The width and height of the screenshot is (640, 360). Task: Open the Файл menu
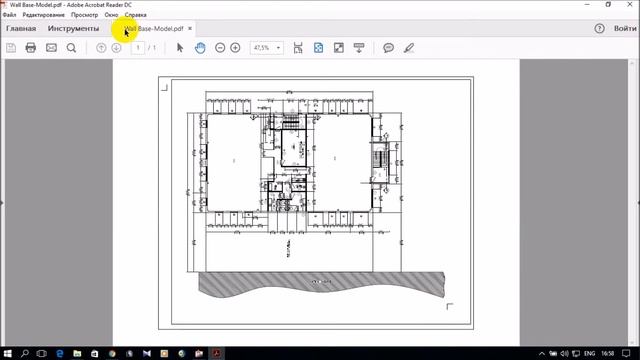tap(9, 15)
